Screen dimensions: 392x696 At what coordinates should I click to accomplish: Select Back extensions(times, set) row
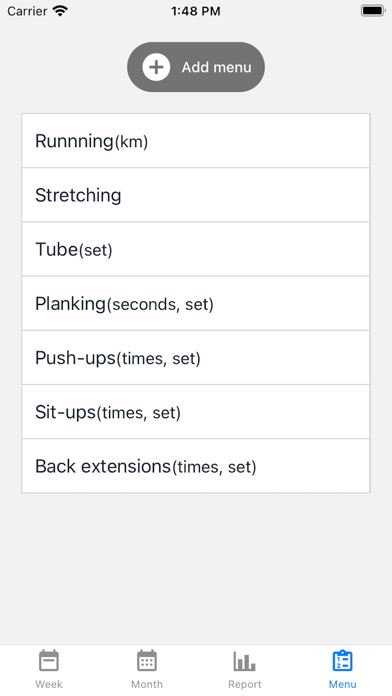196,466
